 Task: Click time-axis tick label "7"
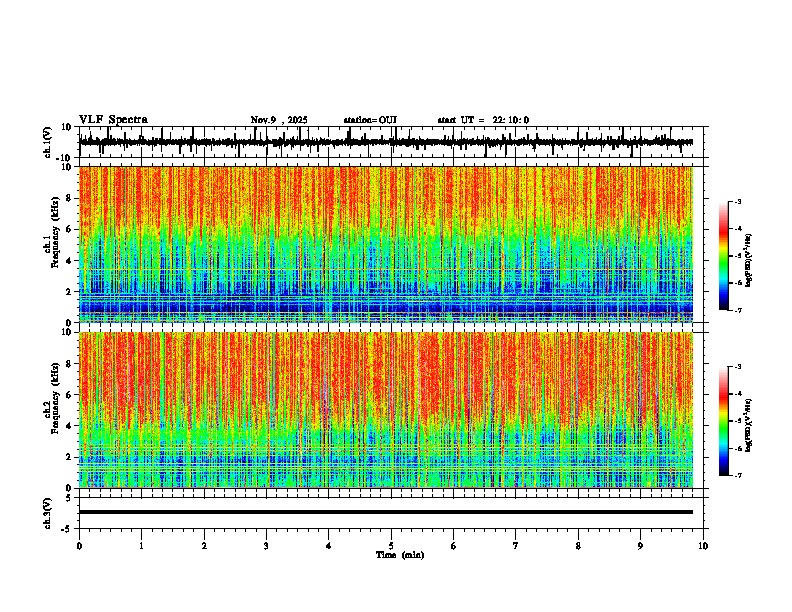pos(516,546)
